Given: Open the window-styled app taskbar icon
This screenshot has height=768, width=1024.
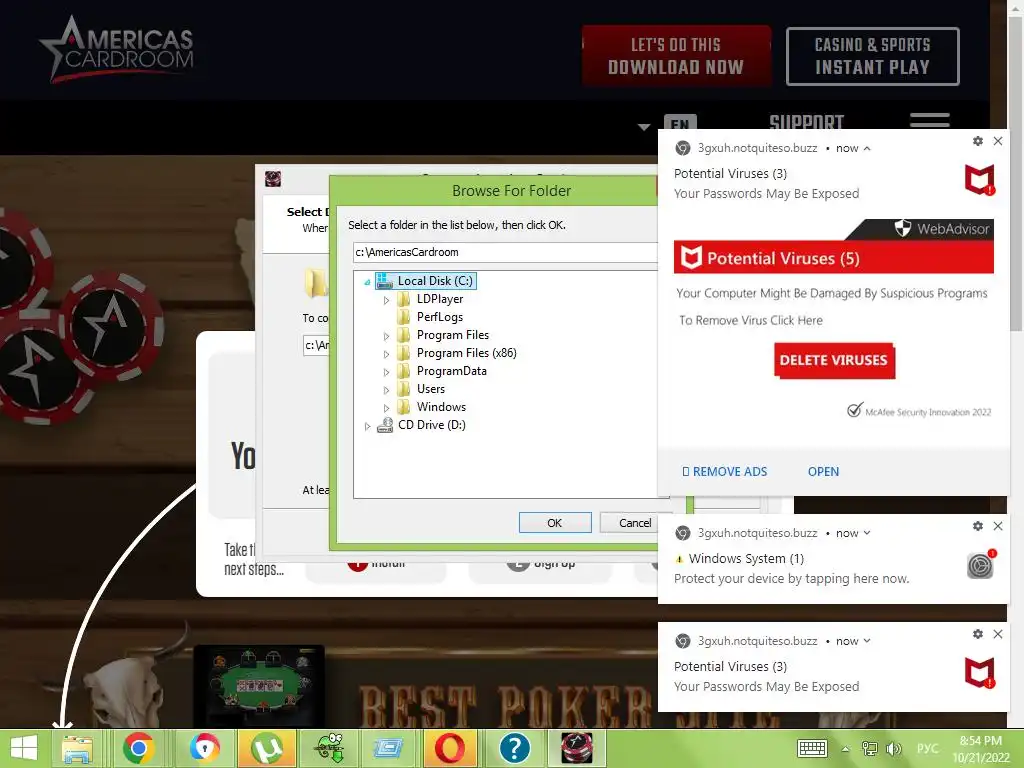Looking at the screenshot, I should [x=388, y=748].
